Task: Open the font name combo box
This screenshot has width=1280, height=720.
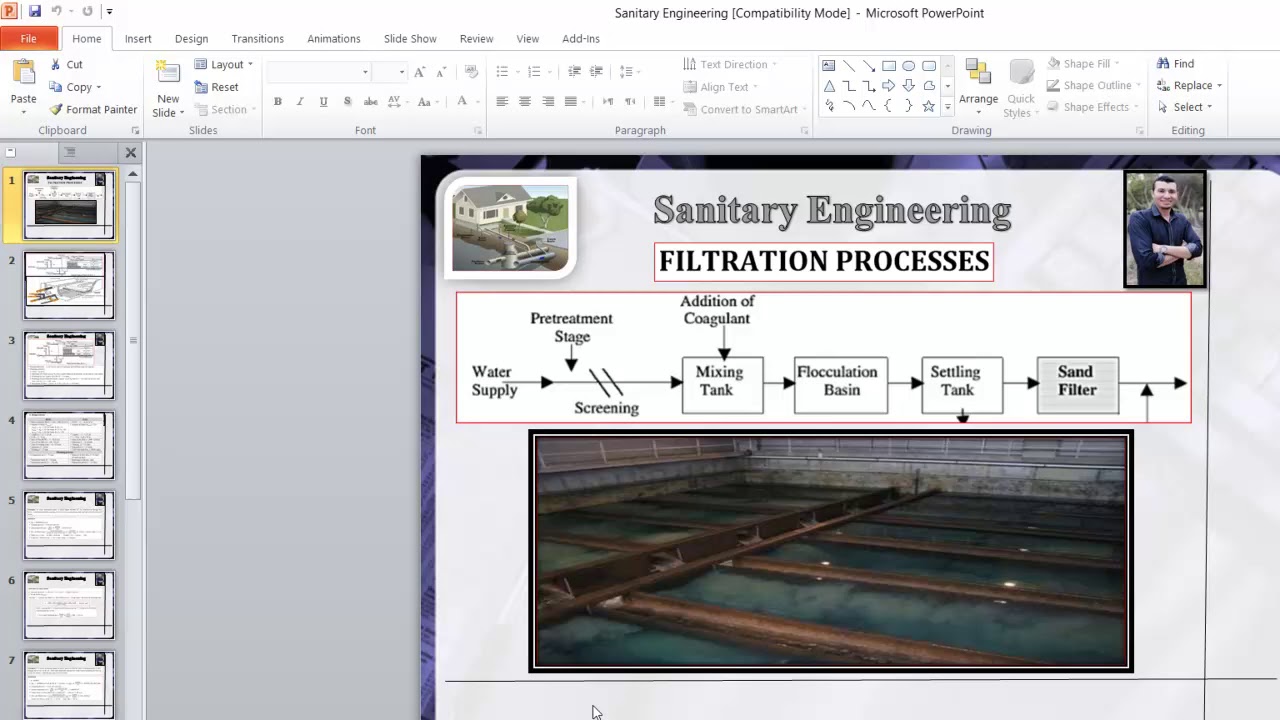Action: point(319,72)
